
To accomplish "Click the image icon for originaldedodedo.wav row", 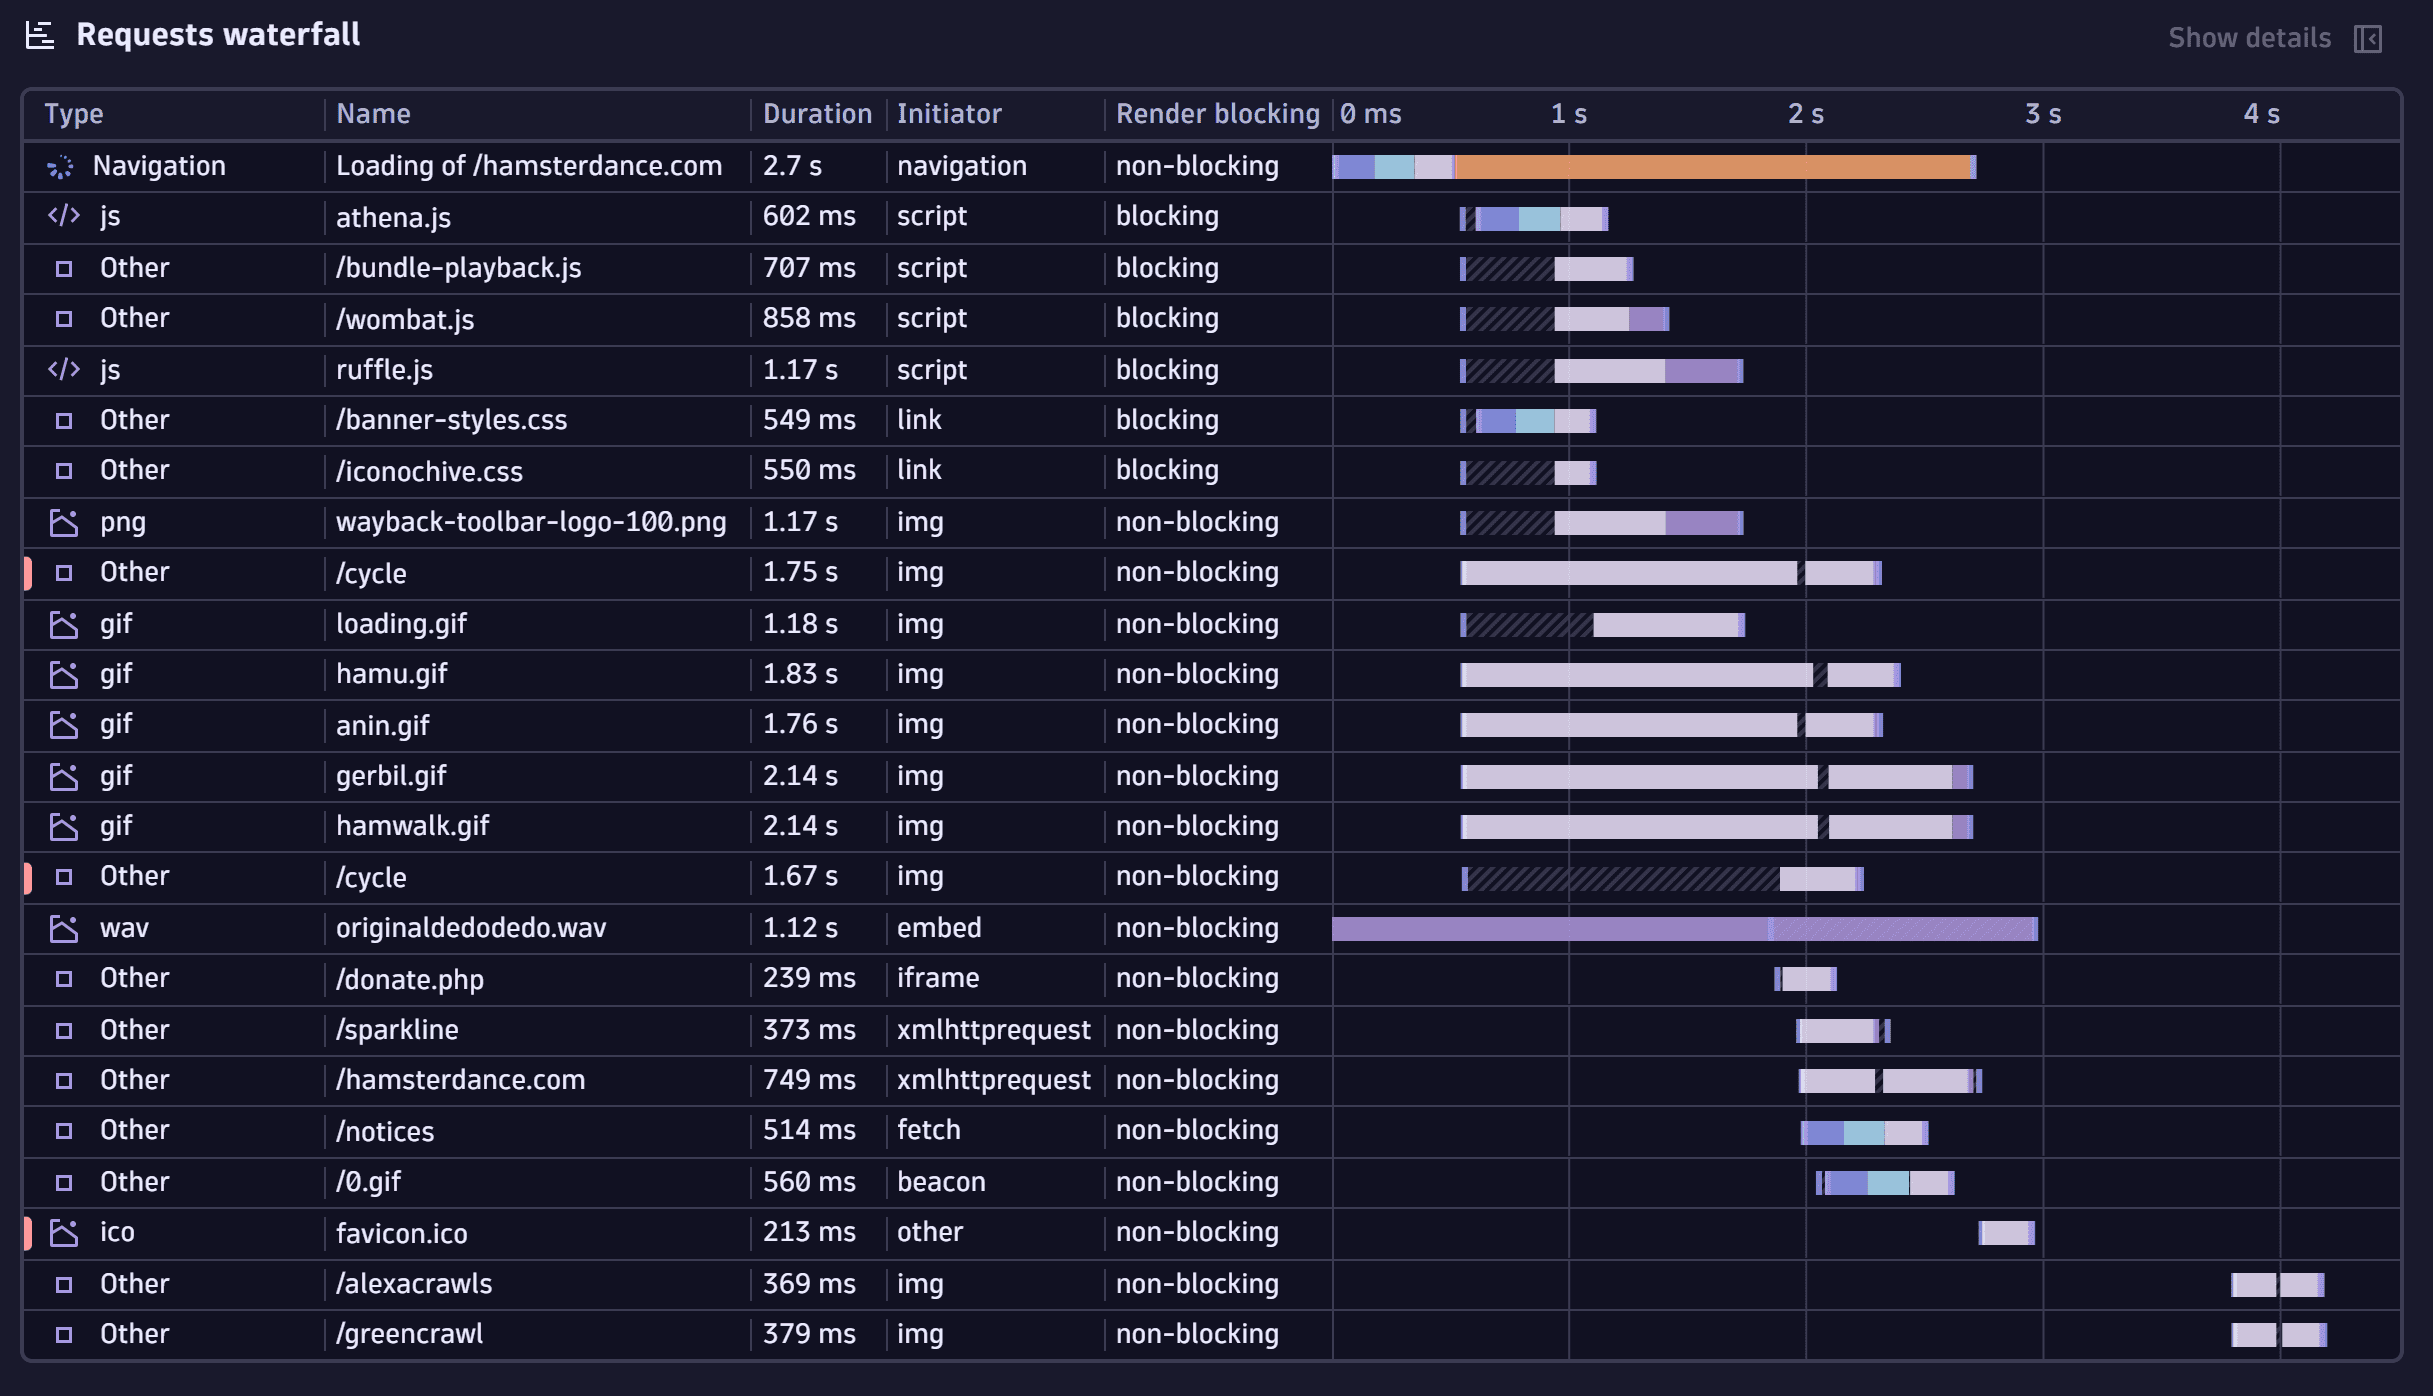I will (x=64, y=928).
